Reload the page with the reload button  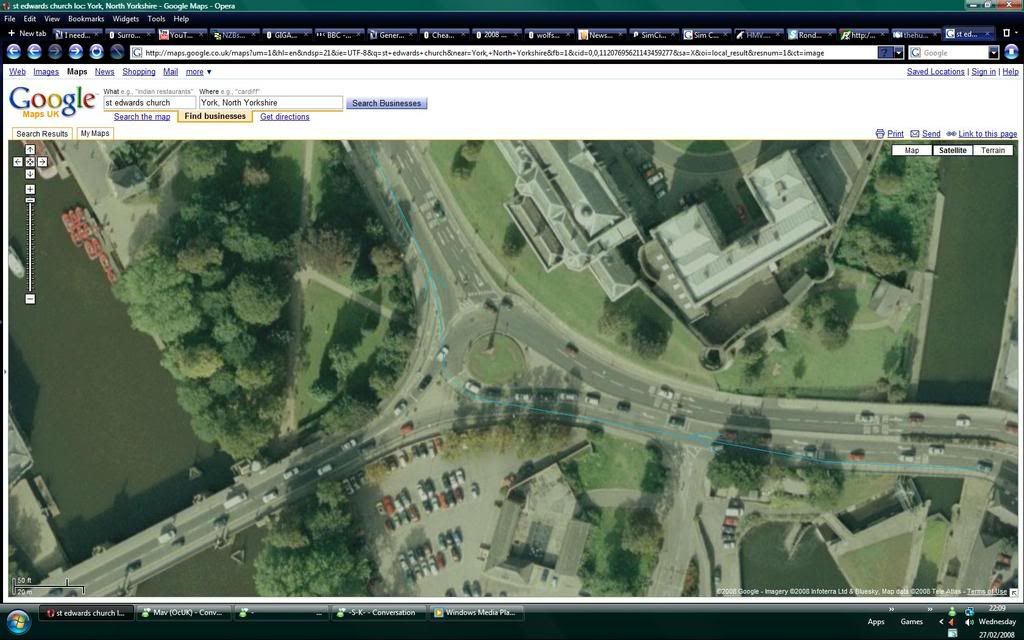[97, 52]
